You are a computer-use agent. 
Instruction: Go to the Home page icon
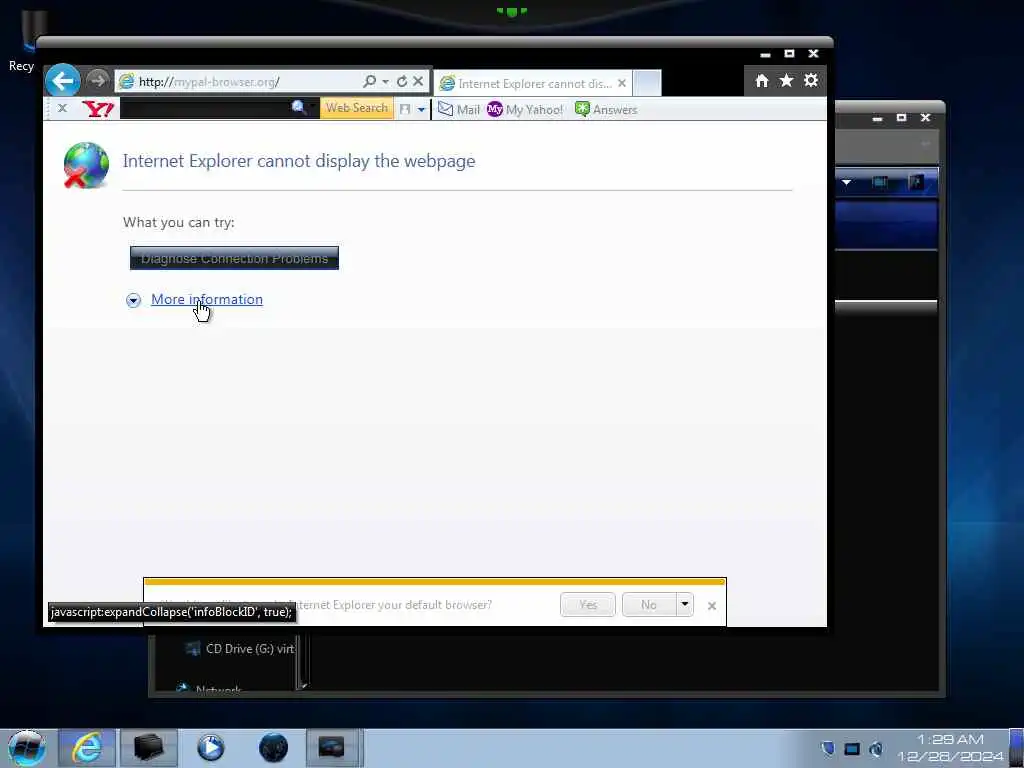761,80
